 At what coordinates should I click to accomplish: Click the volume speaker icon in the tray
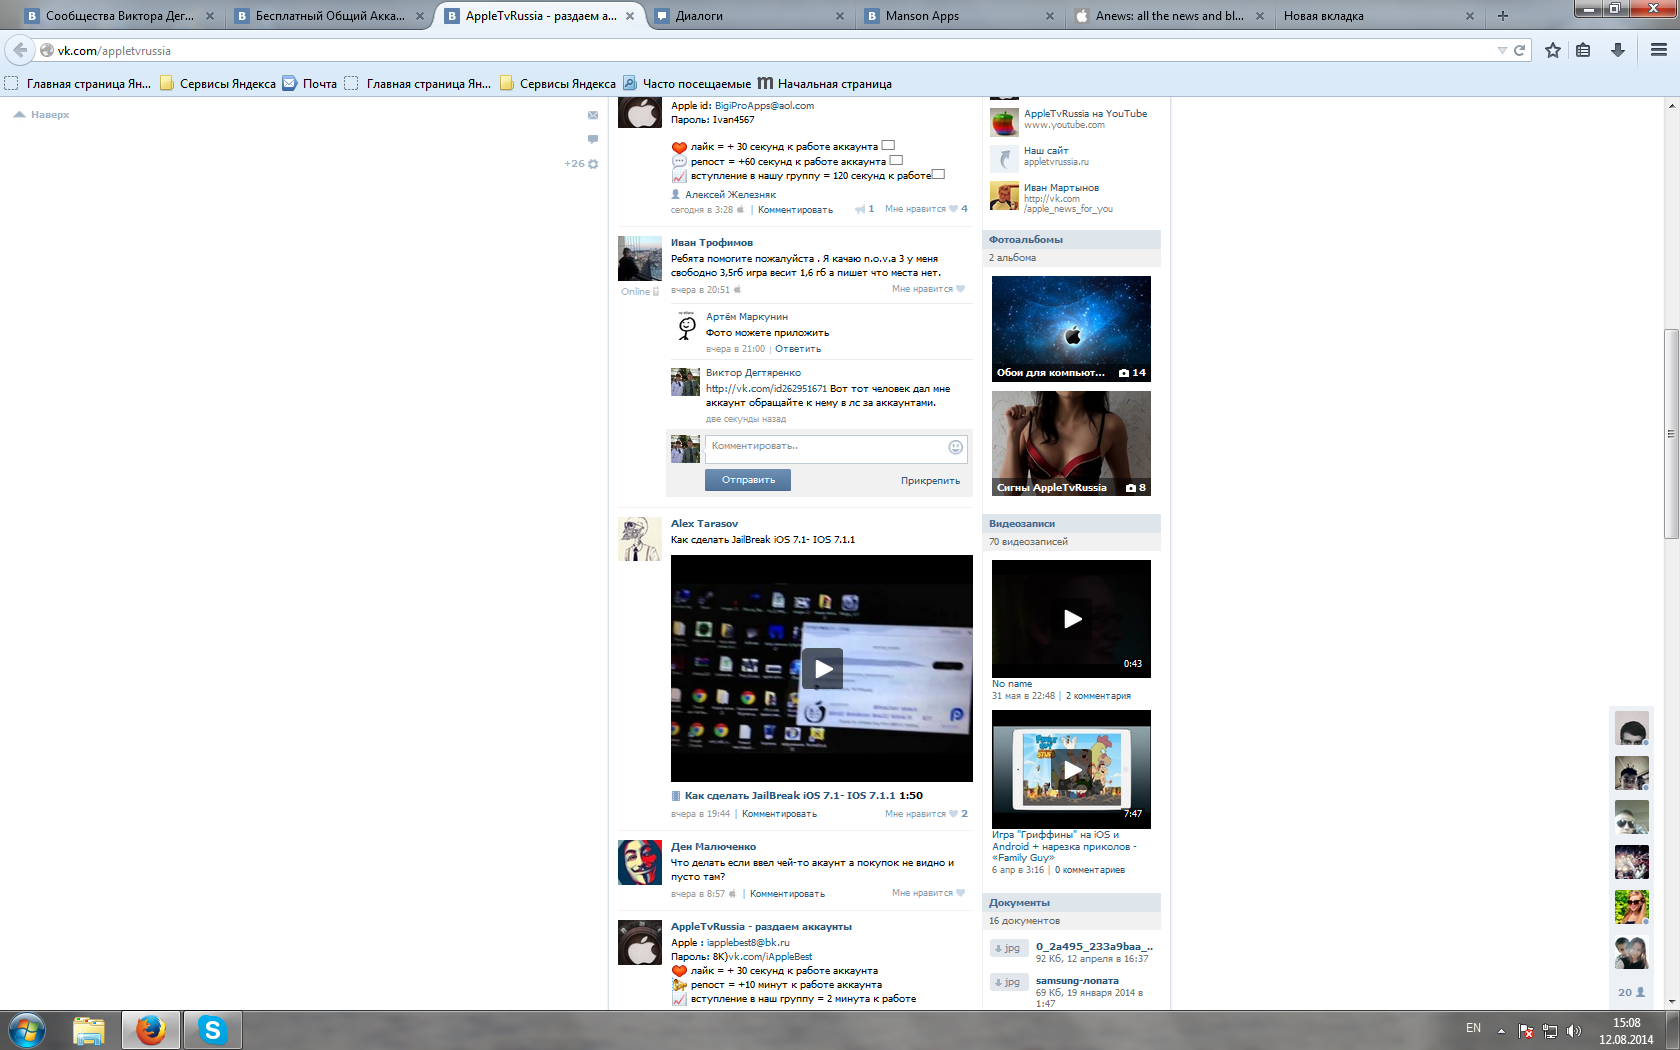(x=1574, y=1030)
